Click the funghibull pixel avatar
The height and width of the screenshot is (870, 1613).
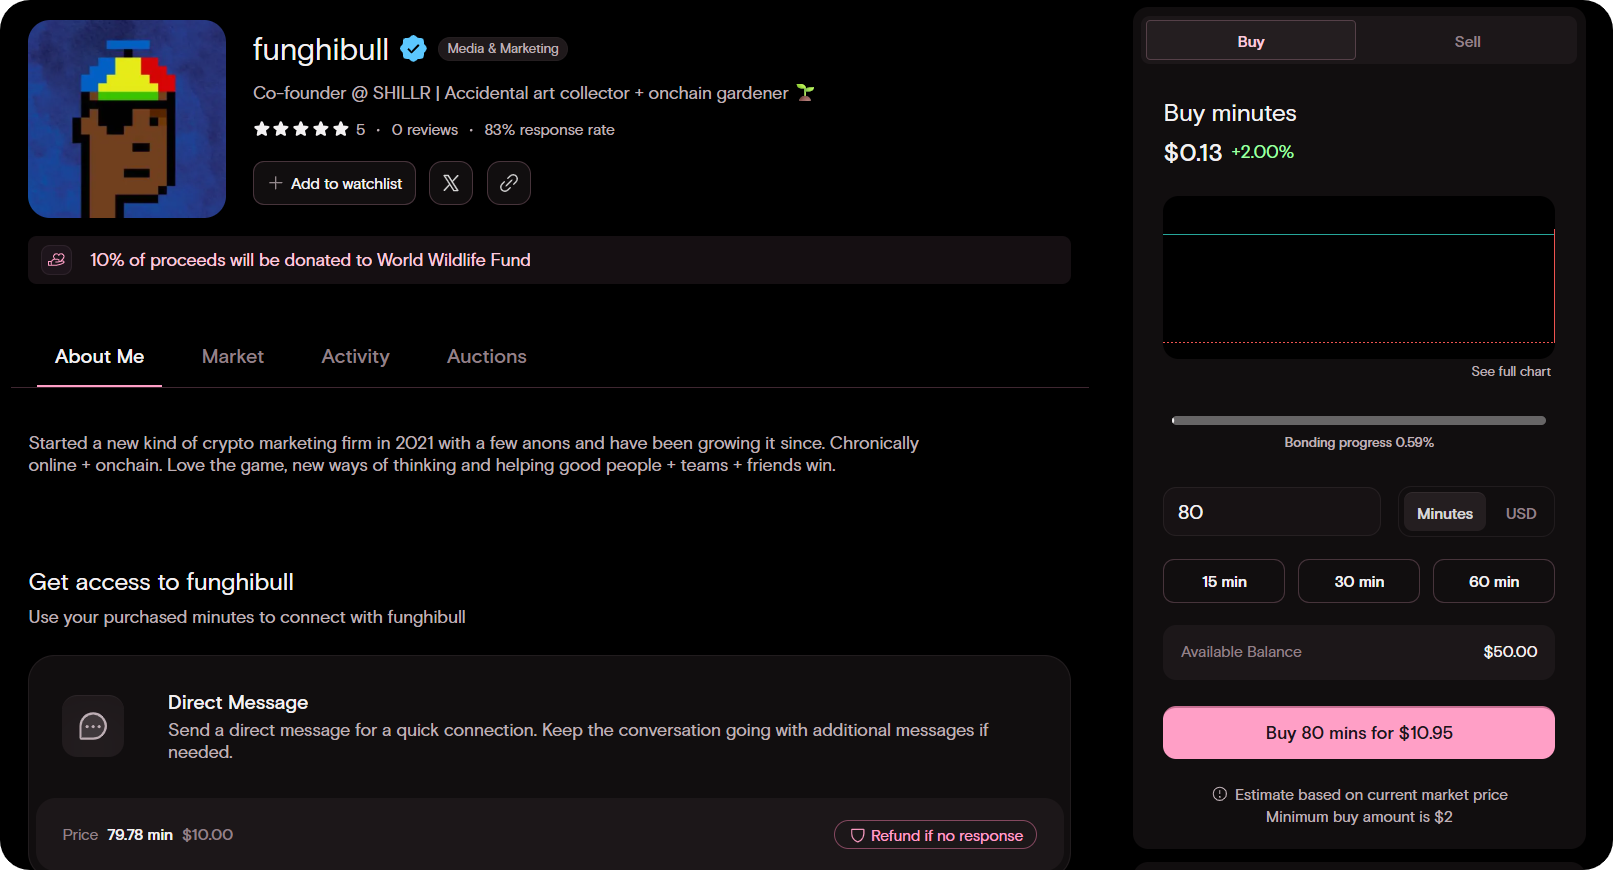127,119
